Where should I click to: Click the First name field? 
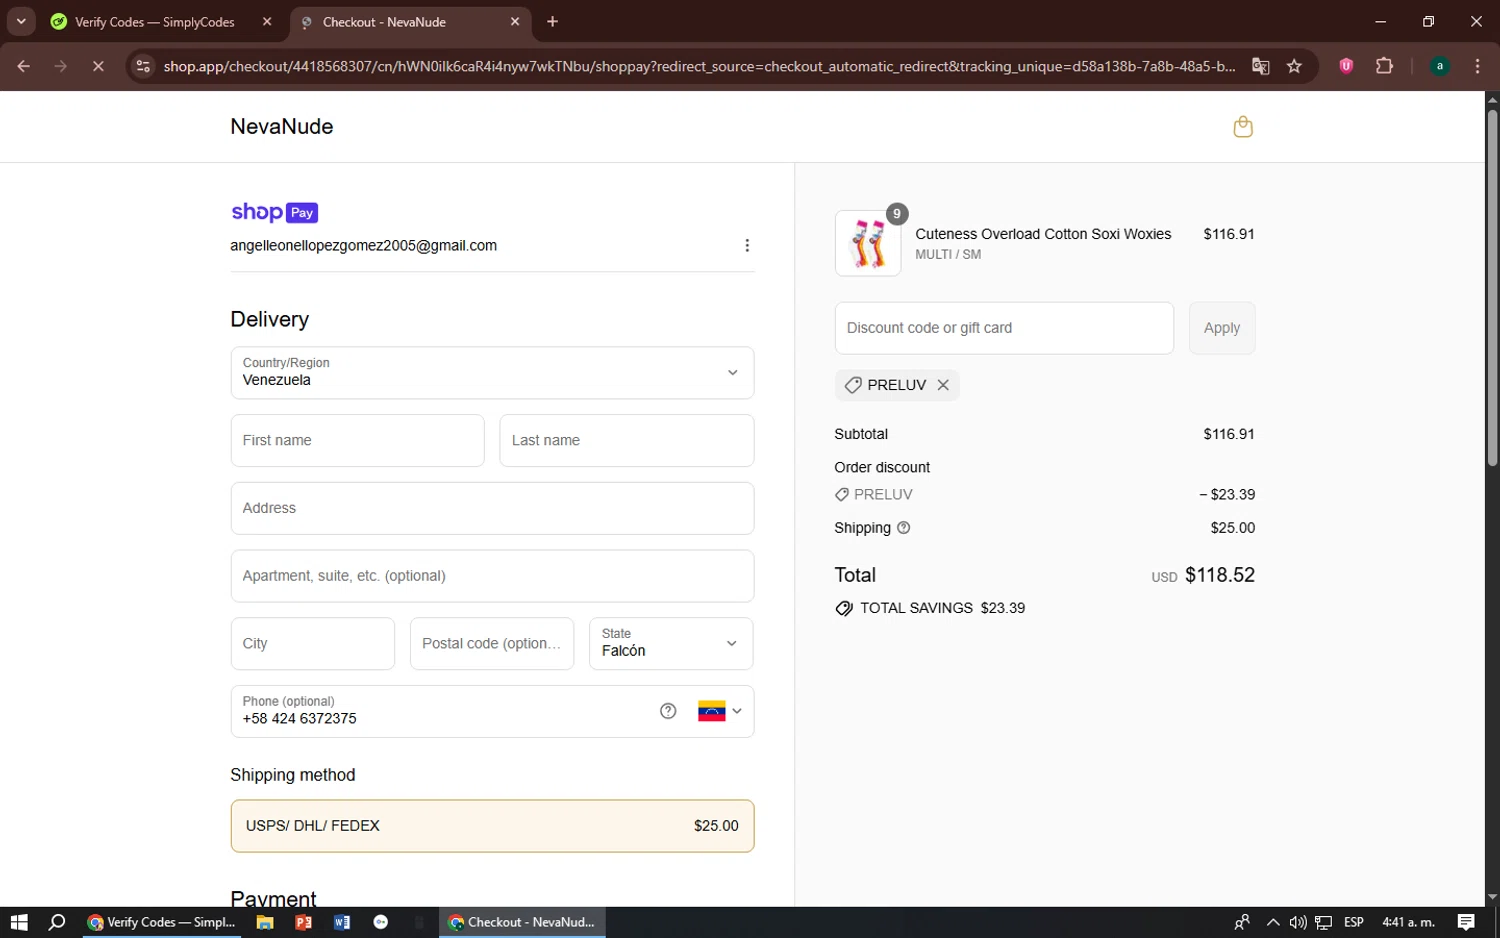point(357,440)
